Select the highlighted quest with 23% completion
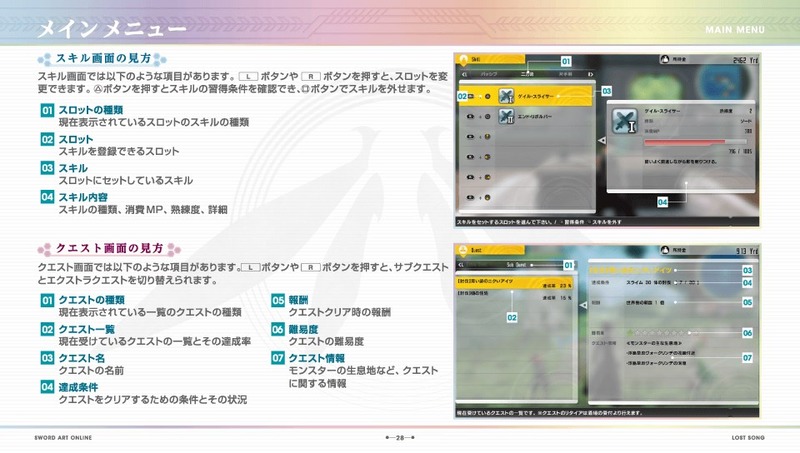This screenshot has width=800, height=453. click(x=514, y=283)
